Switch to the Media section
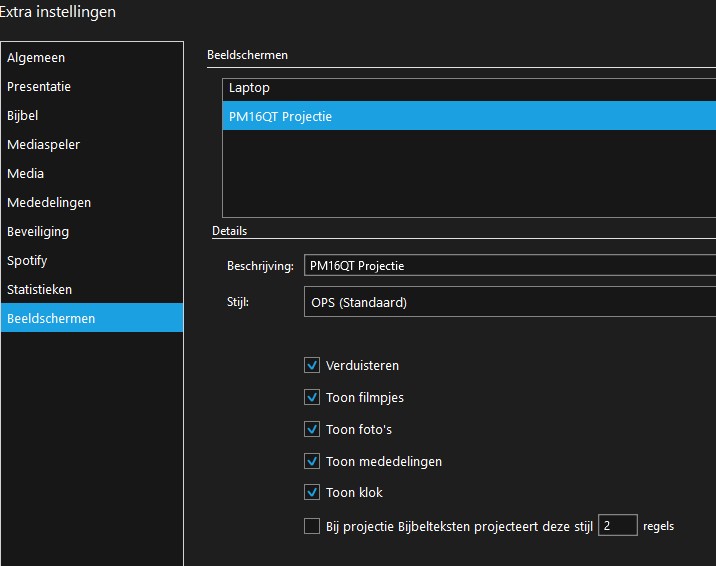716x566 pixels. click(x=25, y=174)
